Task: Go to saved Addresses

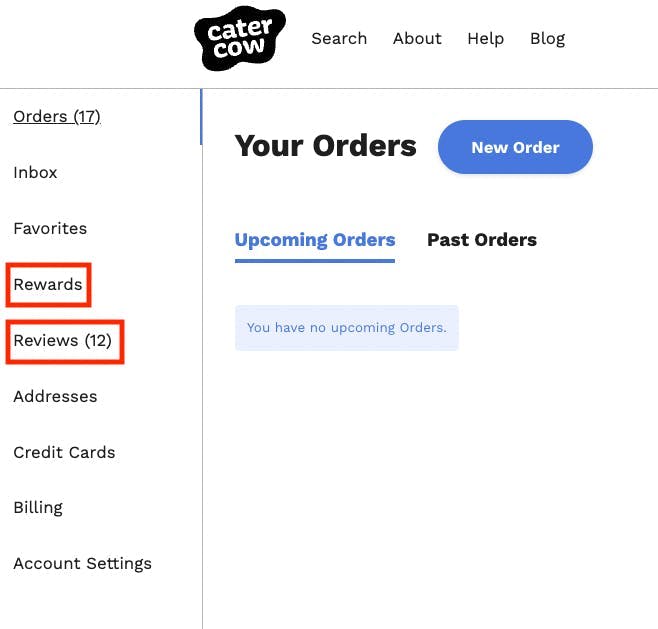Action: pyautogui.click(x=55, y=397)
